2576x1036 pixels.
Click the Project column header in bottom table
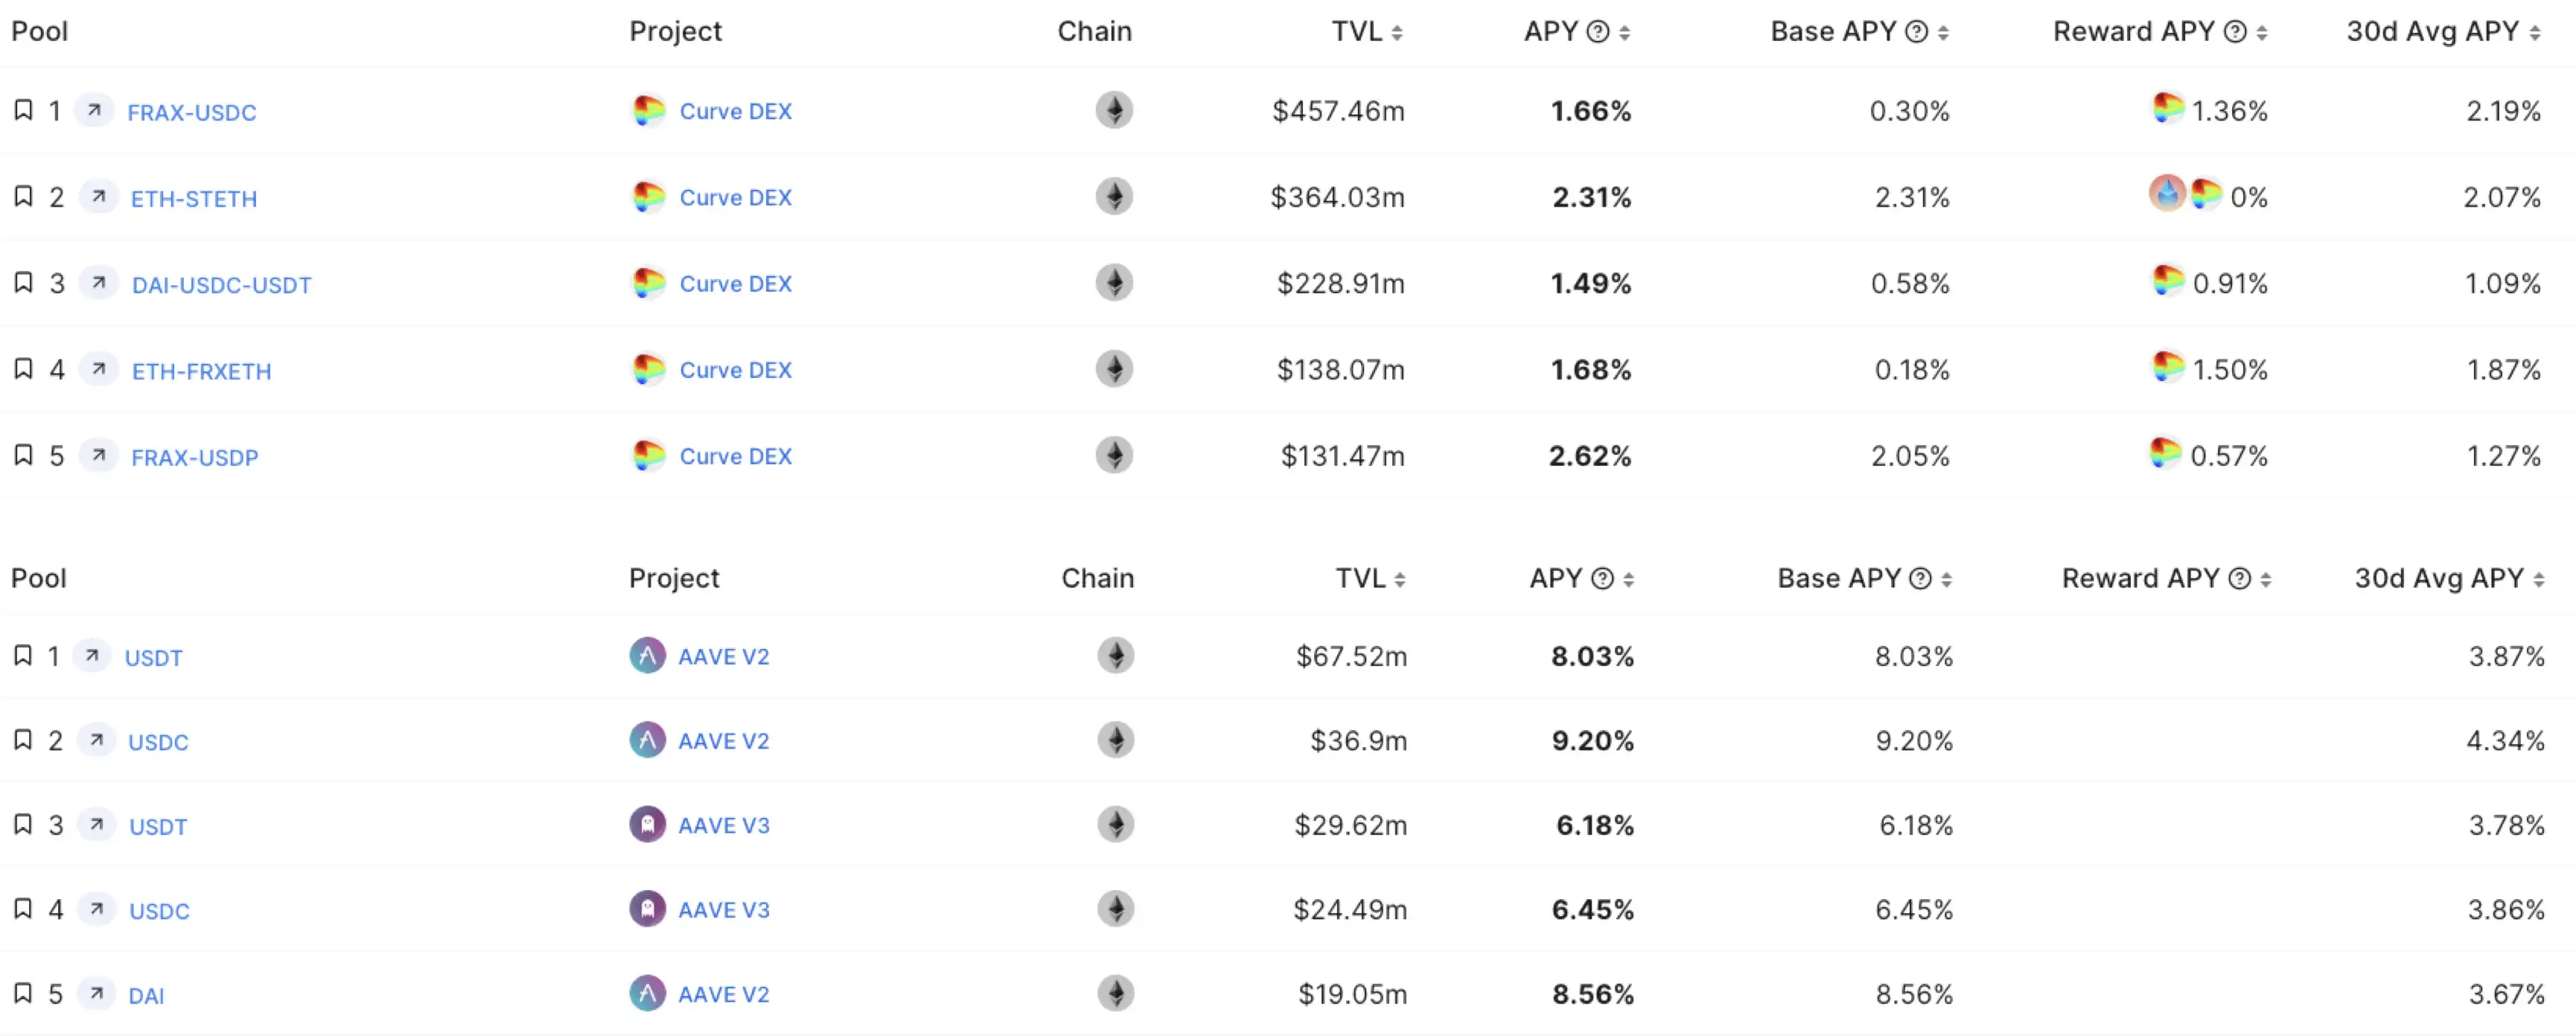point(674,578)
